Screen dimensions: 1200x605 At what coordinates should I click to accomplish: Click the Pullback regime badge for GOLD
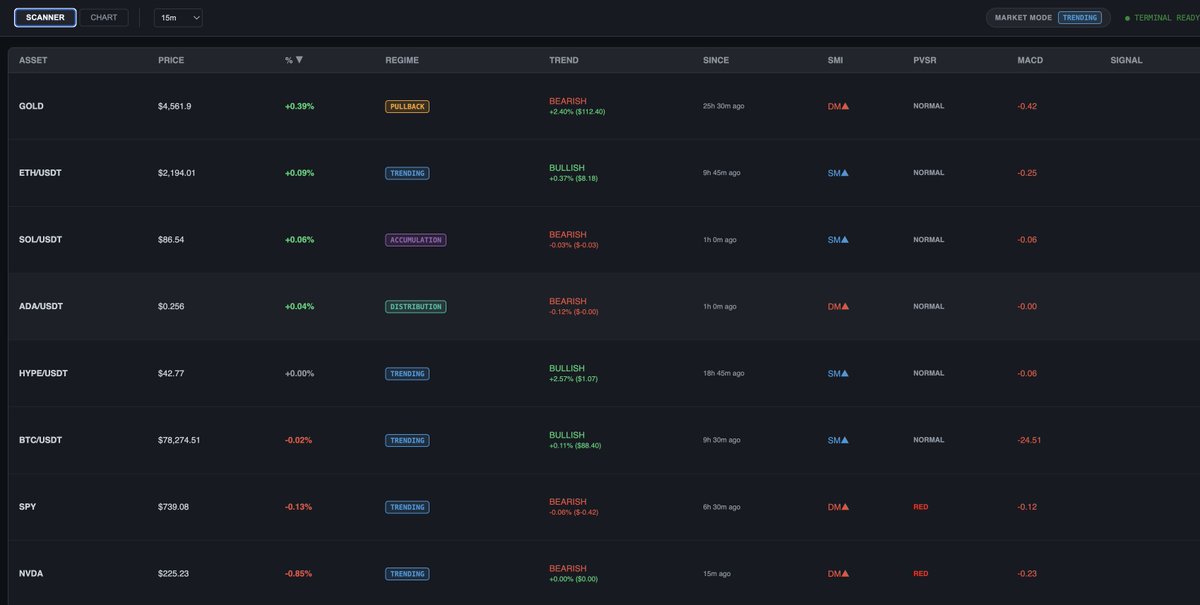point(407,106)
